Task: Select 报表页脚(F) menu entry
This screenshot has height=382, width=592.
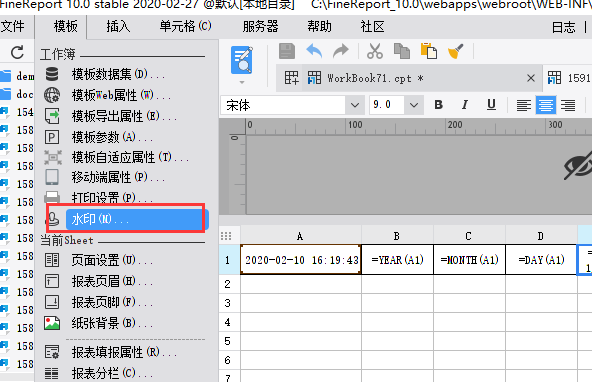Action: [x=112, y=302]
